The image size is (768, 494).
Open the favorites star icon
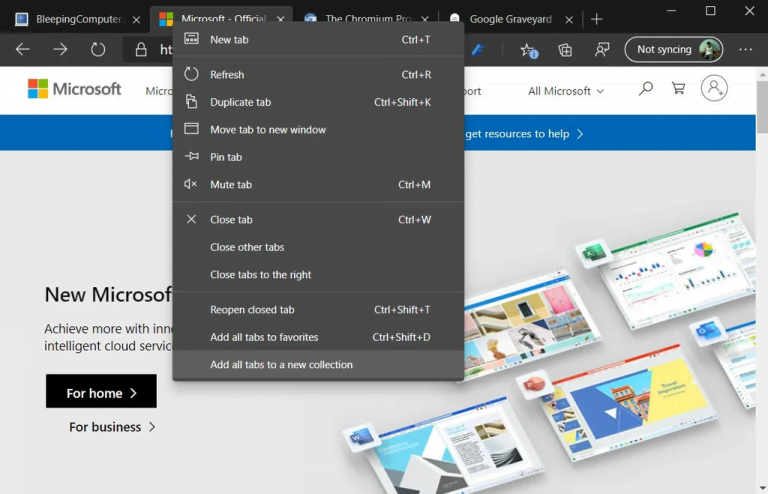click(528, 50)
